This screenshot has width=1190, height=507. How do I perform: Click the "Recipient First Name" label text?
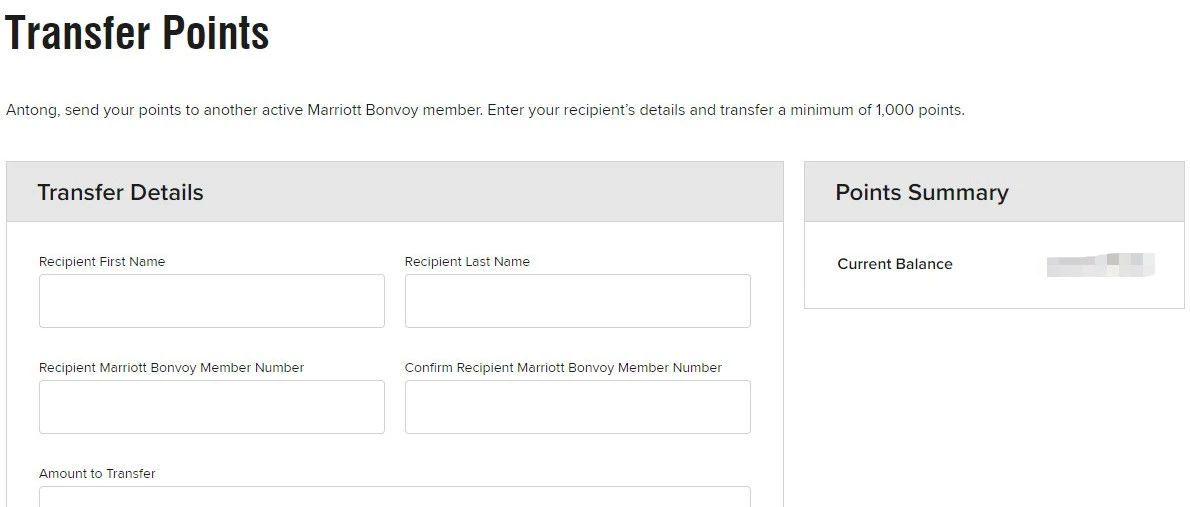(102, 262)
